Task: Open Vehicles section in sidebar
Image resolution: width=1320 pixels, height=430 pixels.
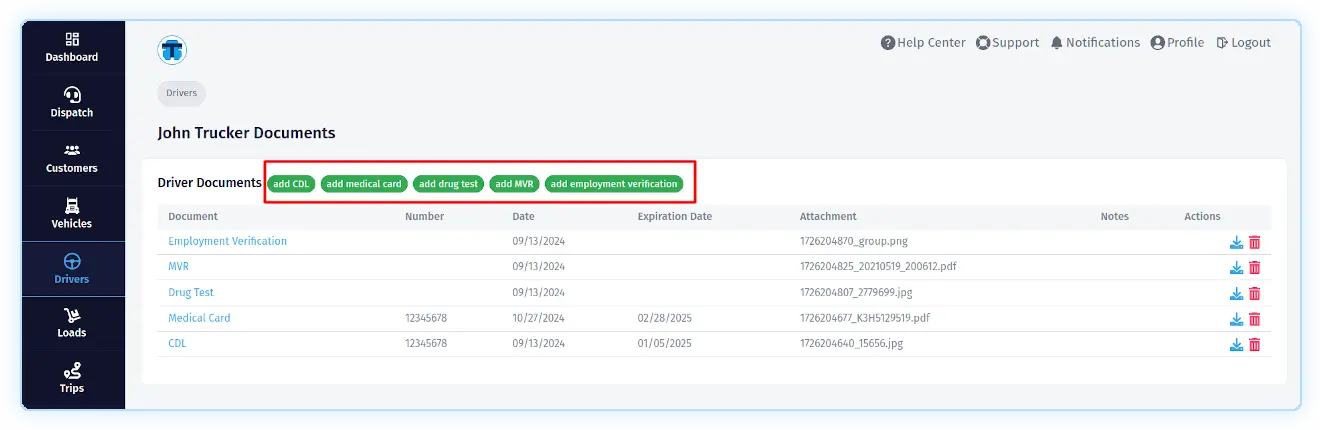Action: point(72,213)
